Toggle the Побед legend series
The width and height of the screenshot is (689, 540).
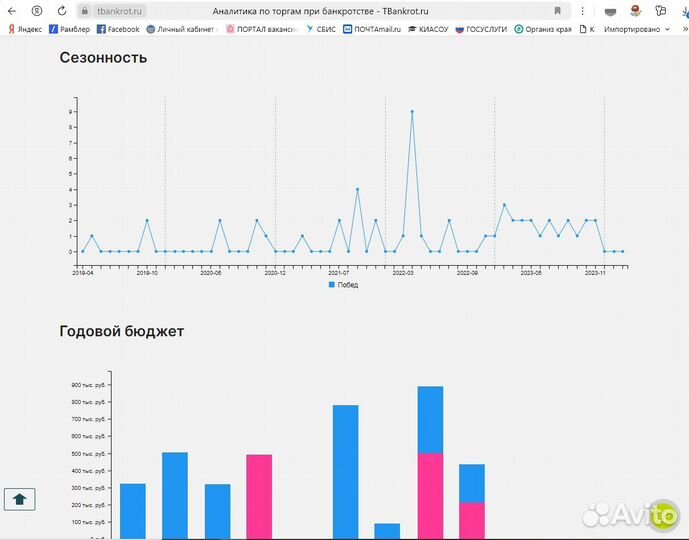342,285
